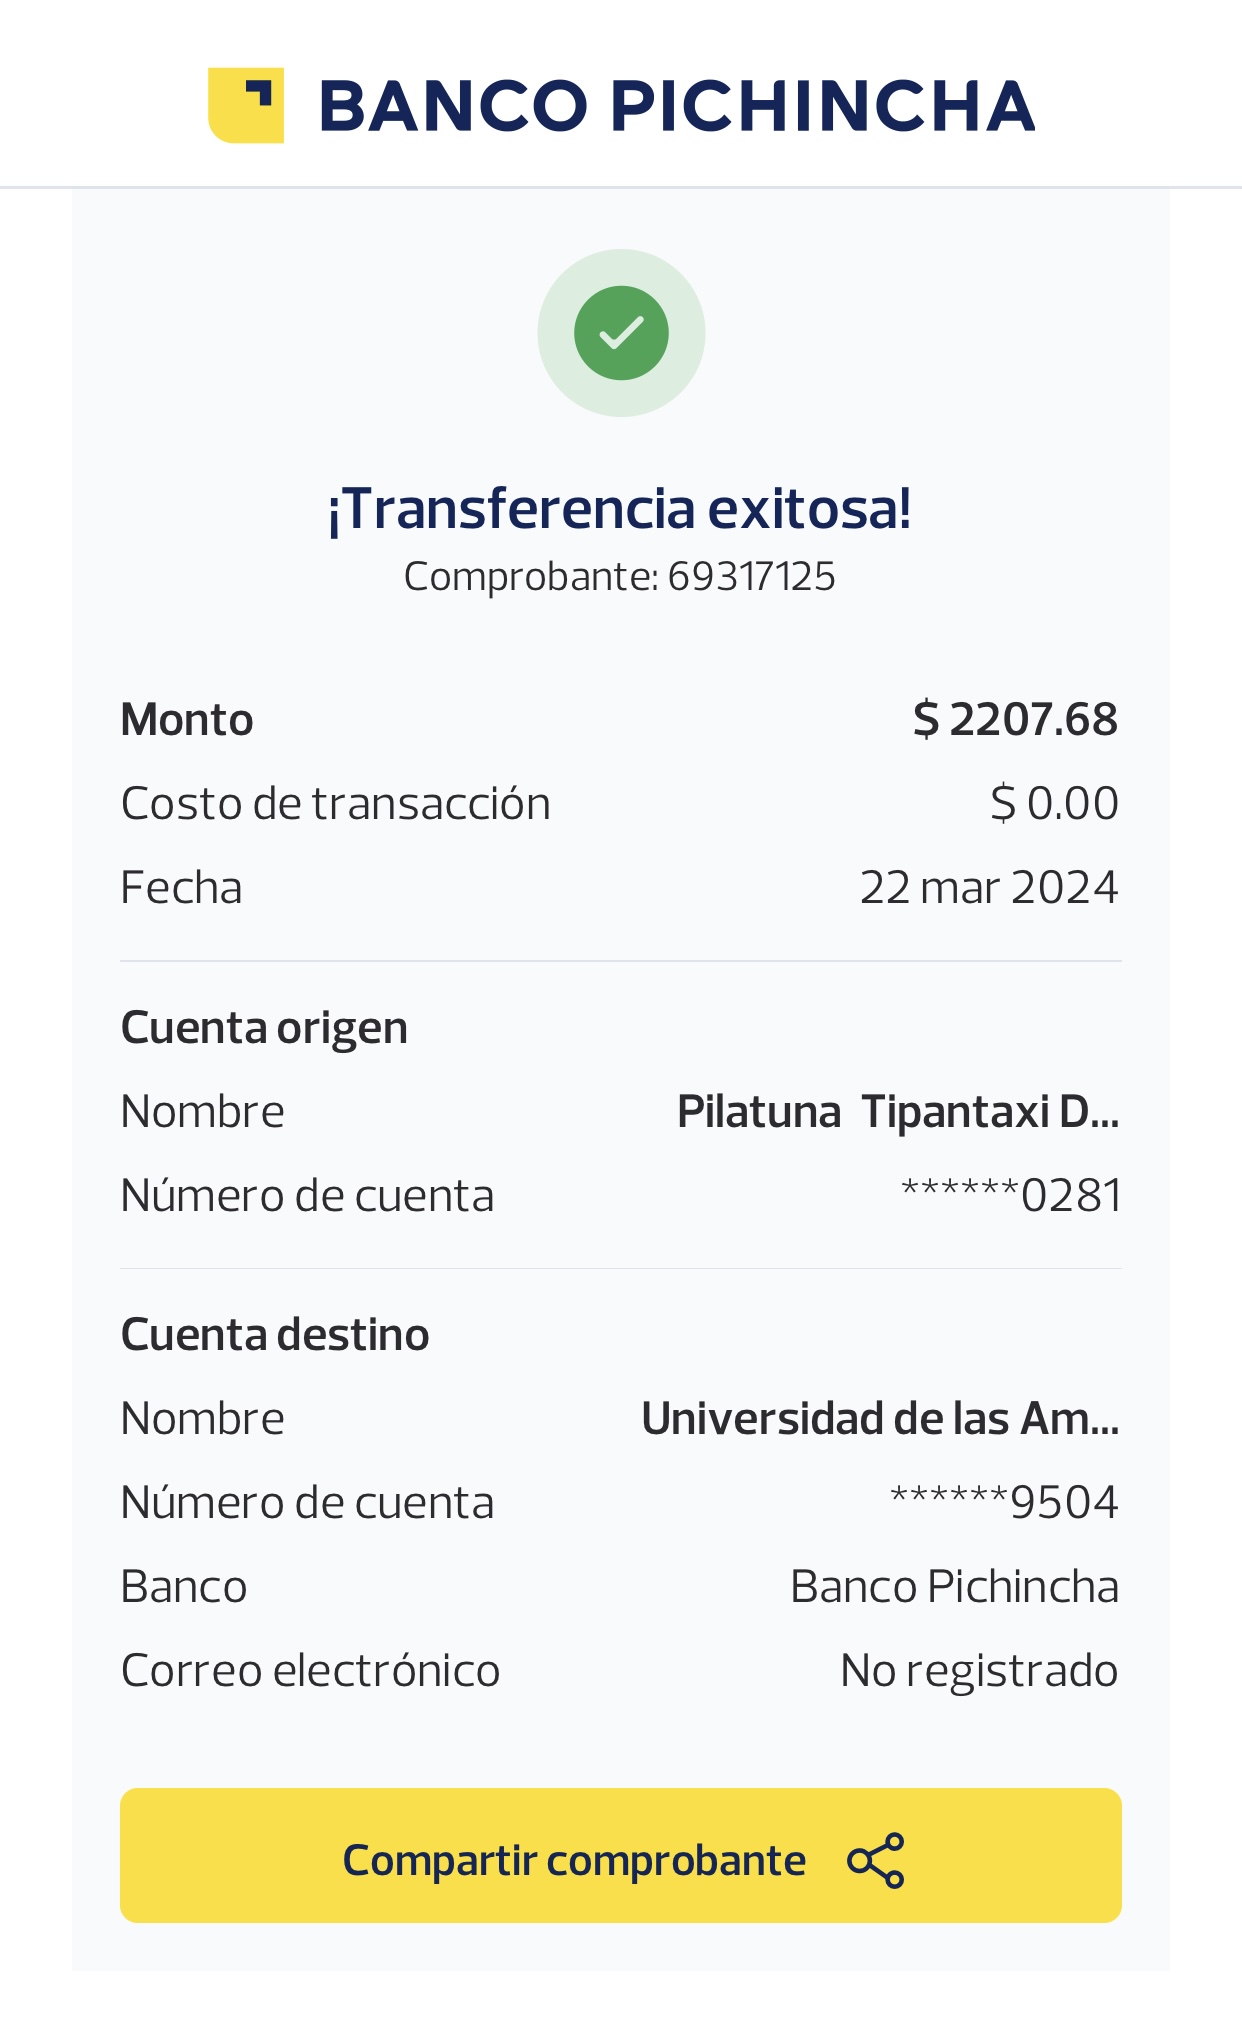Screen dimensions: 1242x2026
Task: Select the destination bank value Banco Pichincha
Action: [954, 1587]
